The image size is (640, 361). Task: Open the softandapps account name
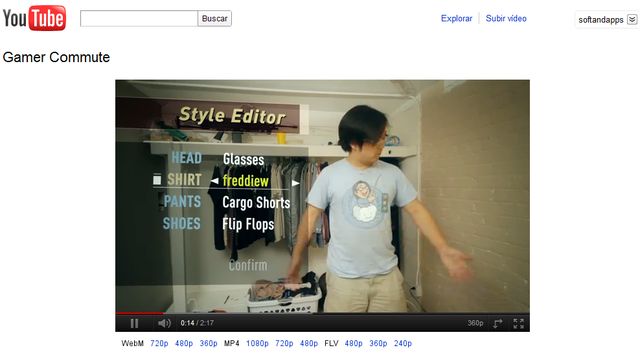click(x=600, y=20)
